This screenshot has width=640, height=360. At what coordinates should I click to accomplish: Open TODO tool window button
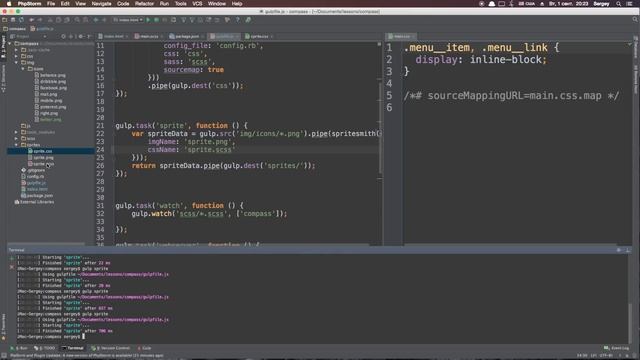pyautogui.click(x=44, y=348)
